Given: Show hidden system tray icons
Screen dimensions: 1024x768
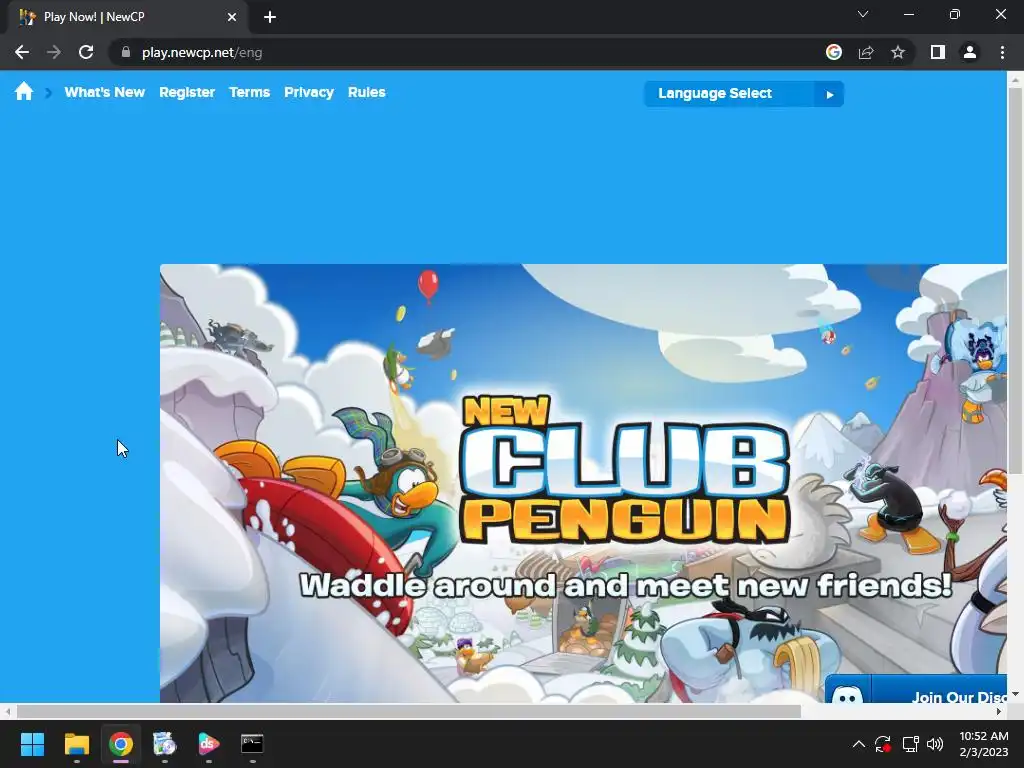Looking at the screenshot, I should coord(859,744).
